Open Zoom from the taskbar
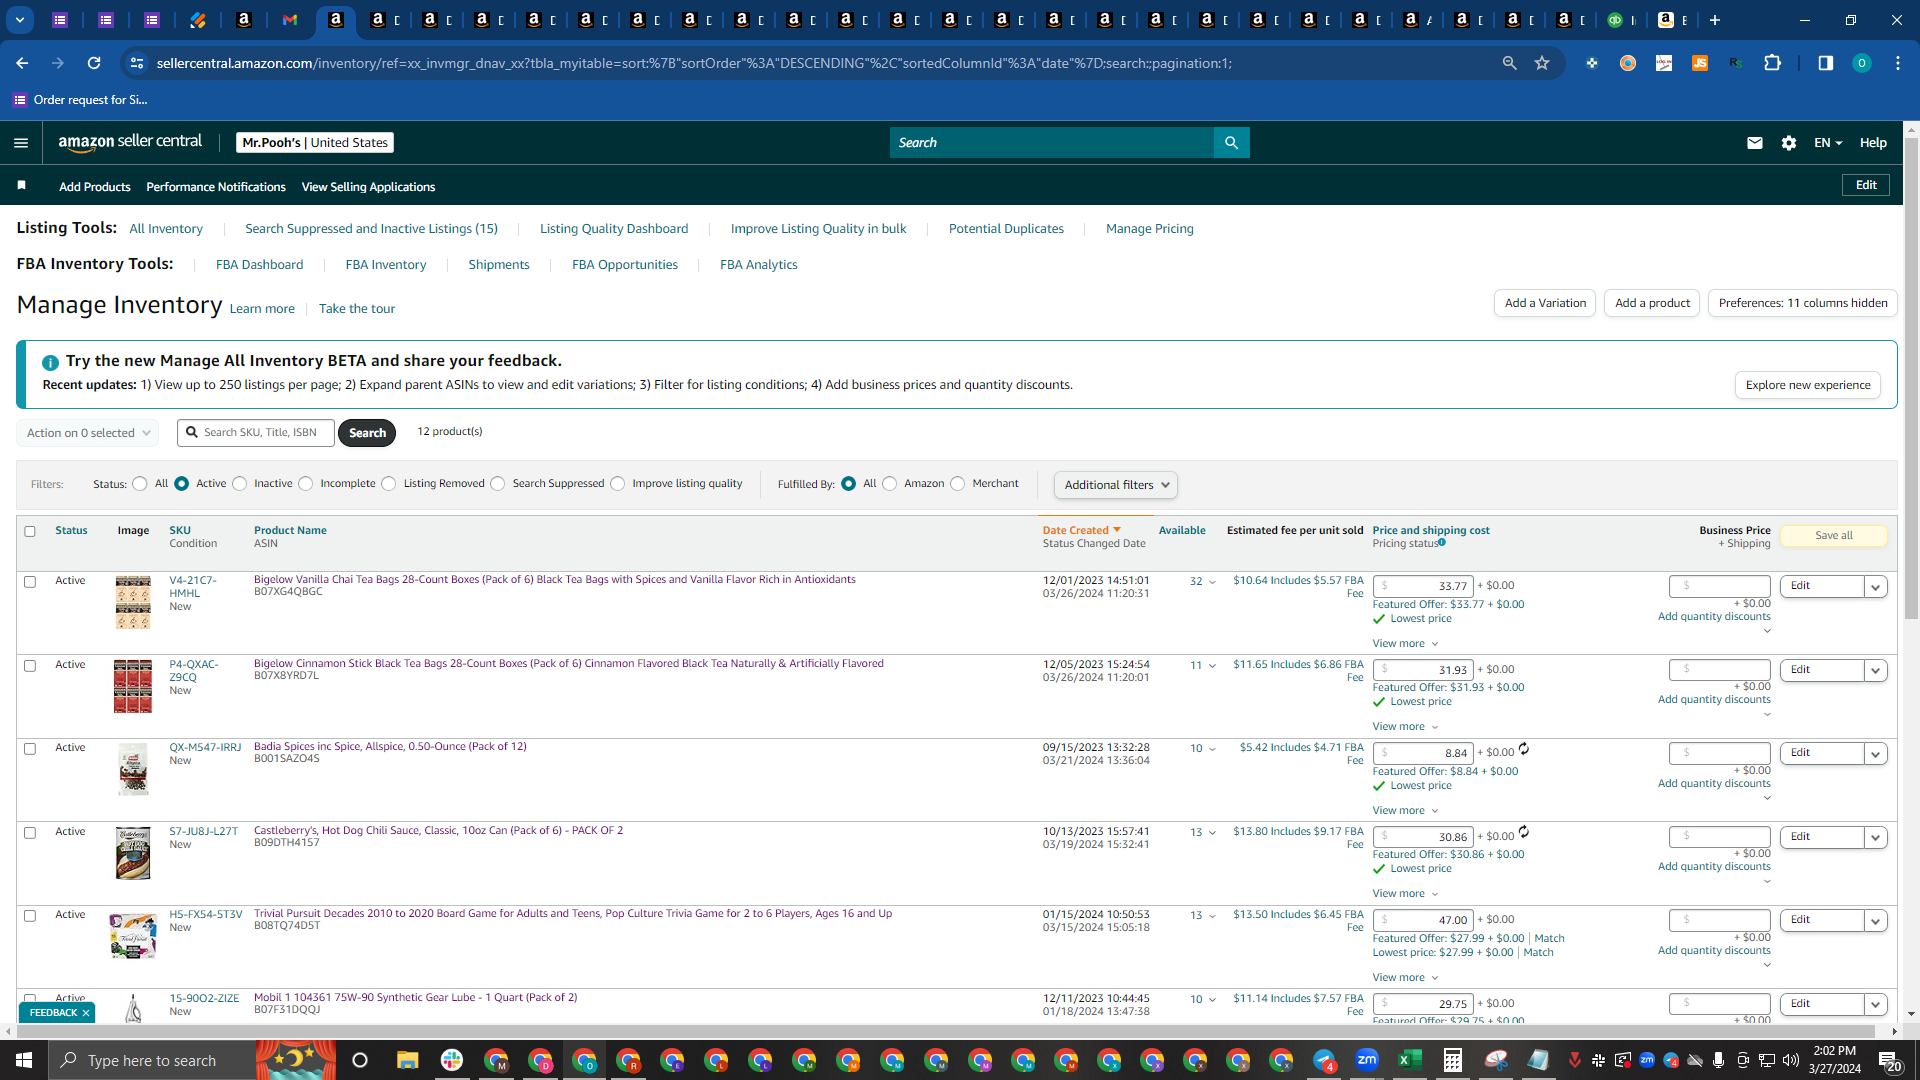This screenshot has width=1920, height=1080. pyautogui.click(x=1367, y=1060)
